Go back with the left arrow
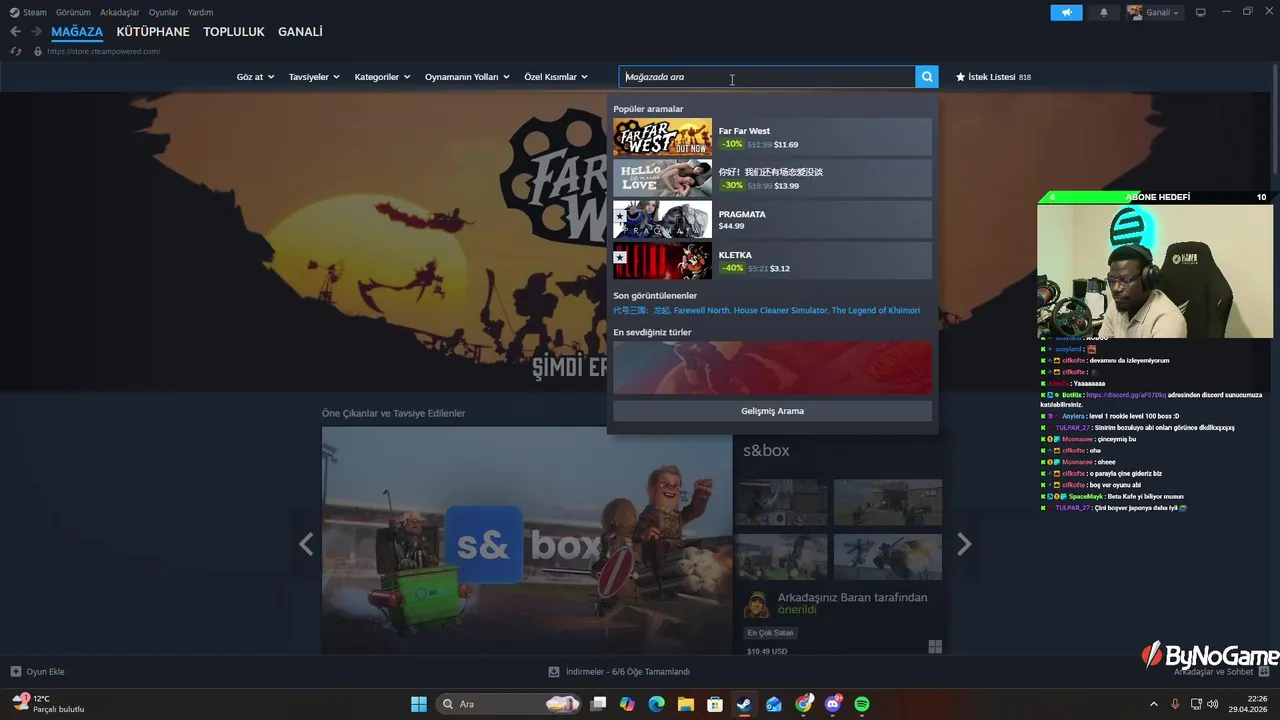Viewport: 1280px width, 720px height. (x=15, y=32)
